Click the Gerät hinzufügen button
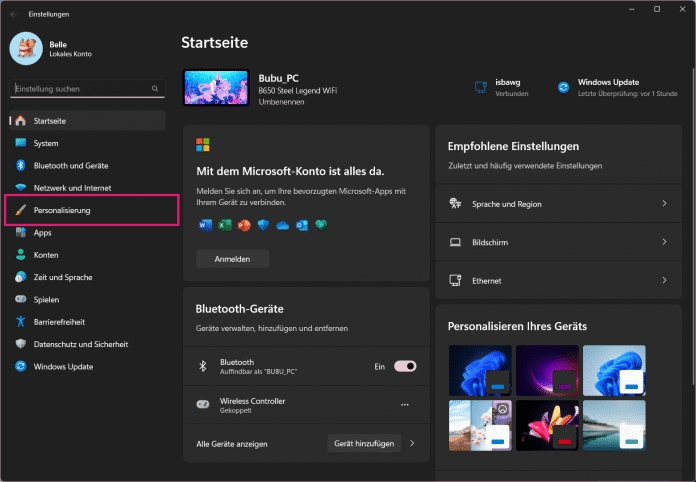This screenshot has width=696, height=482. pos(365,442)
